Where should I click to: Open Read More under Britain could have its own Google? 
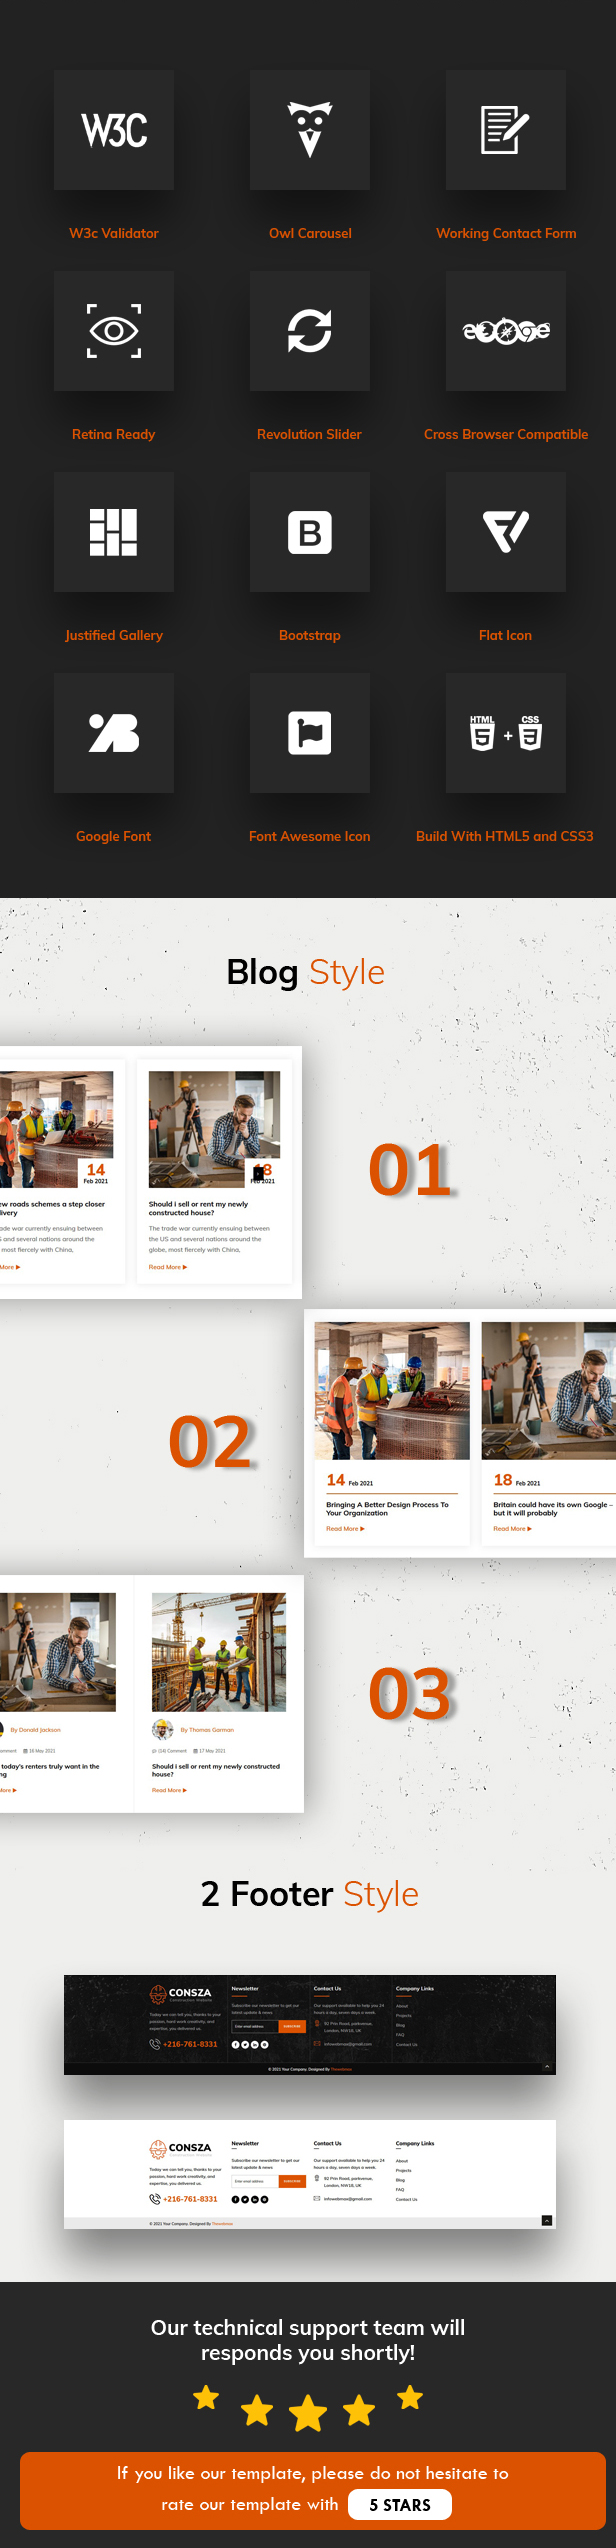tap(512, 1529)
